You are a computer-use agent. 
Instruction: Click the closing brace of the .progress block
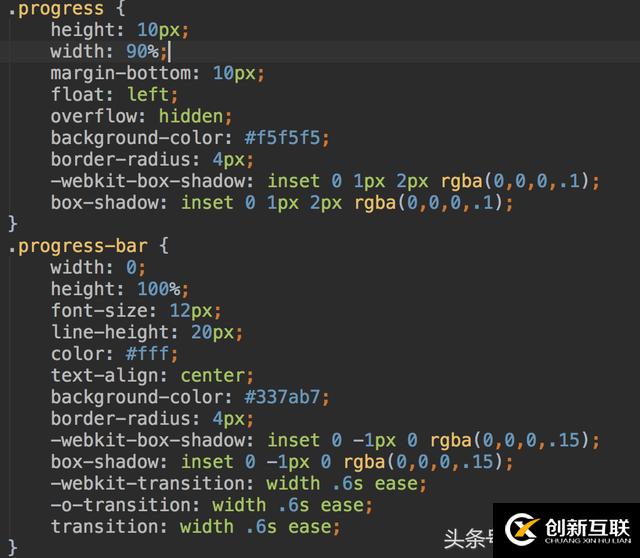pos(13,224)
